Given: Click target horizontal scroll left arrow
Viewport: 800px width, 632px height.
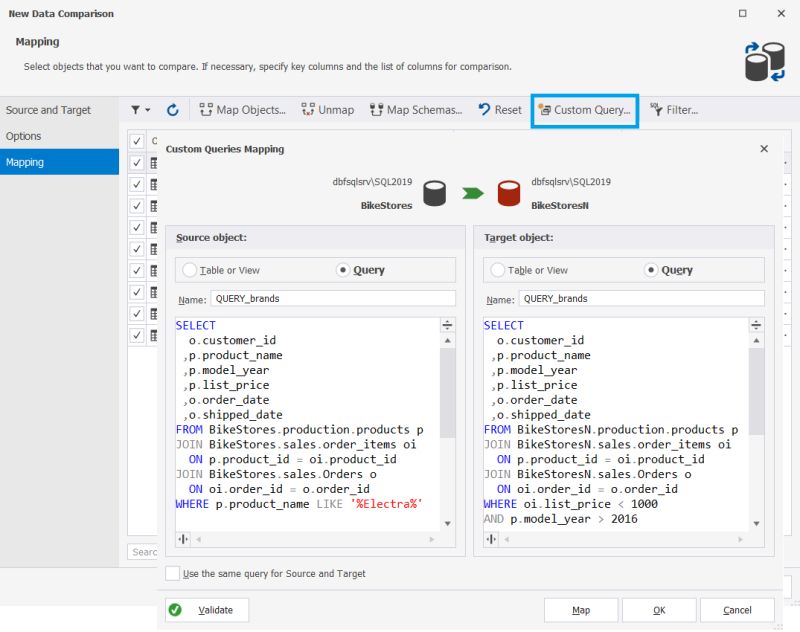Looking at the screenshot, I should pyautogui.click(x=507, y=539).
